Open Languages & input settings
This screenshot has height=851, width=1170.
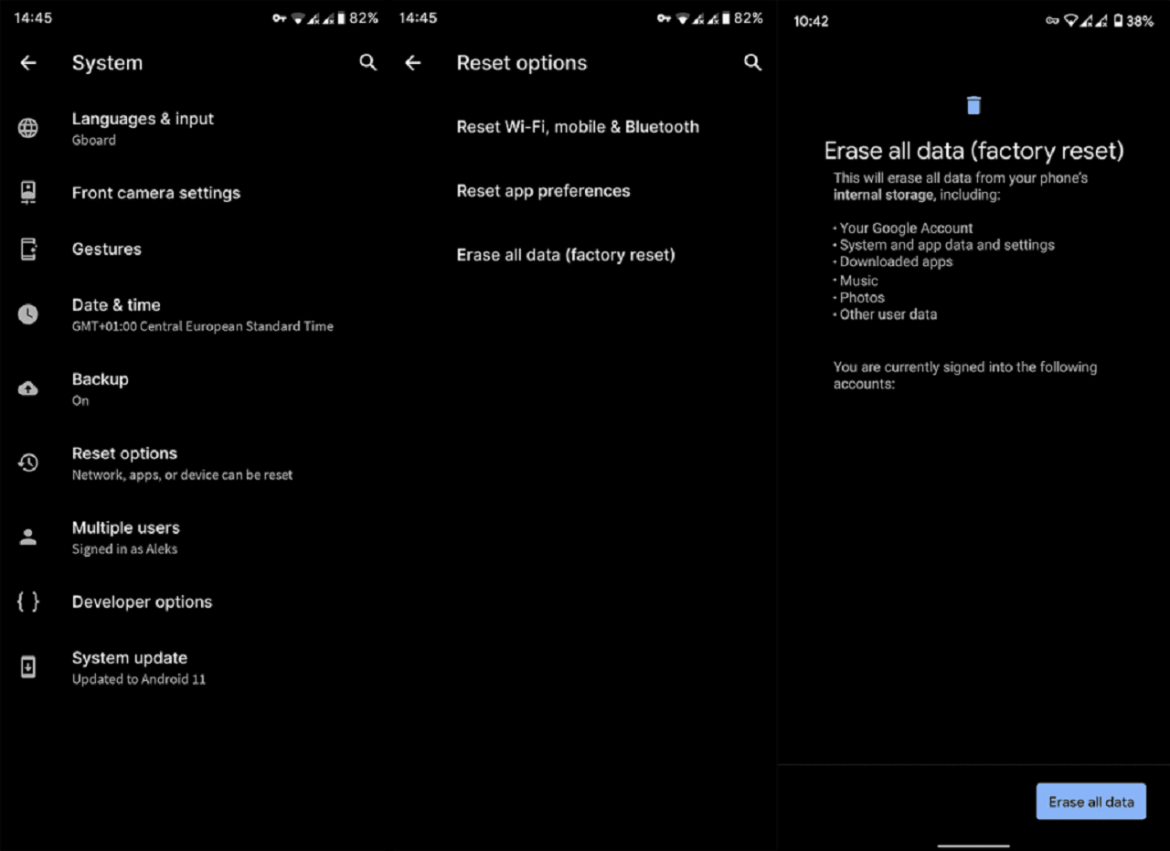click(x=143, y=128)
